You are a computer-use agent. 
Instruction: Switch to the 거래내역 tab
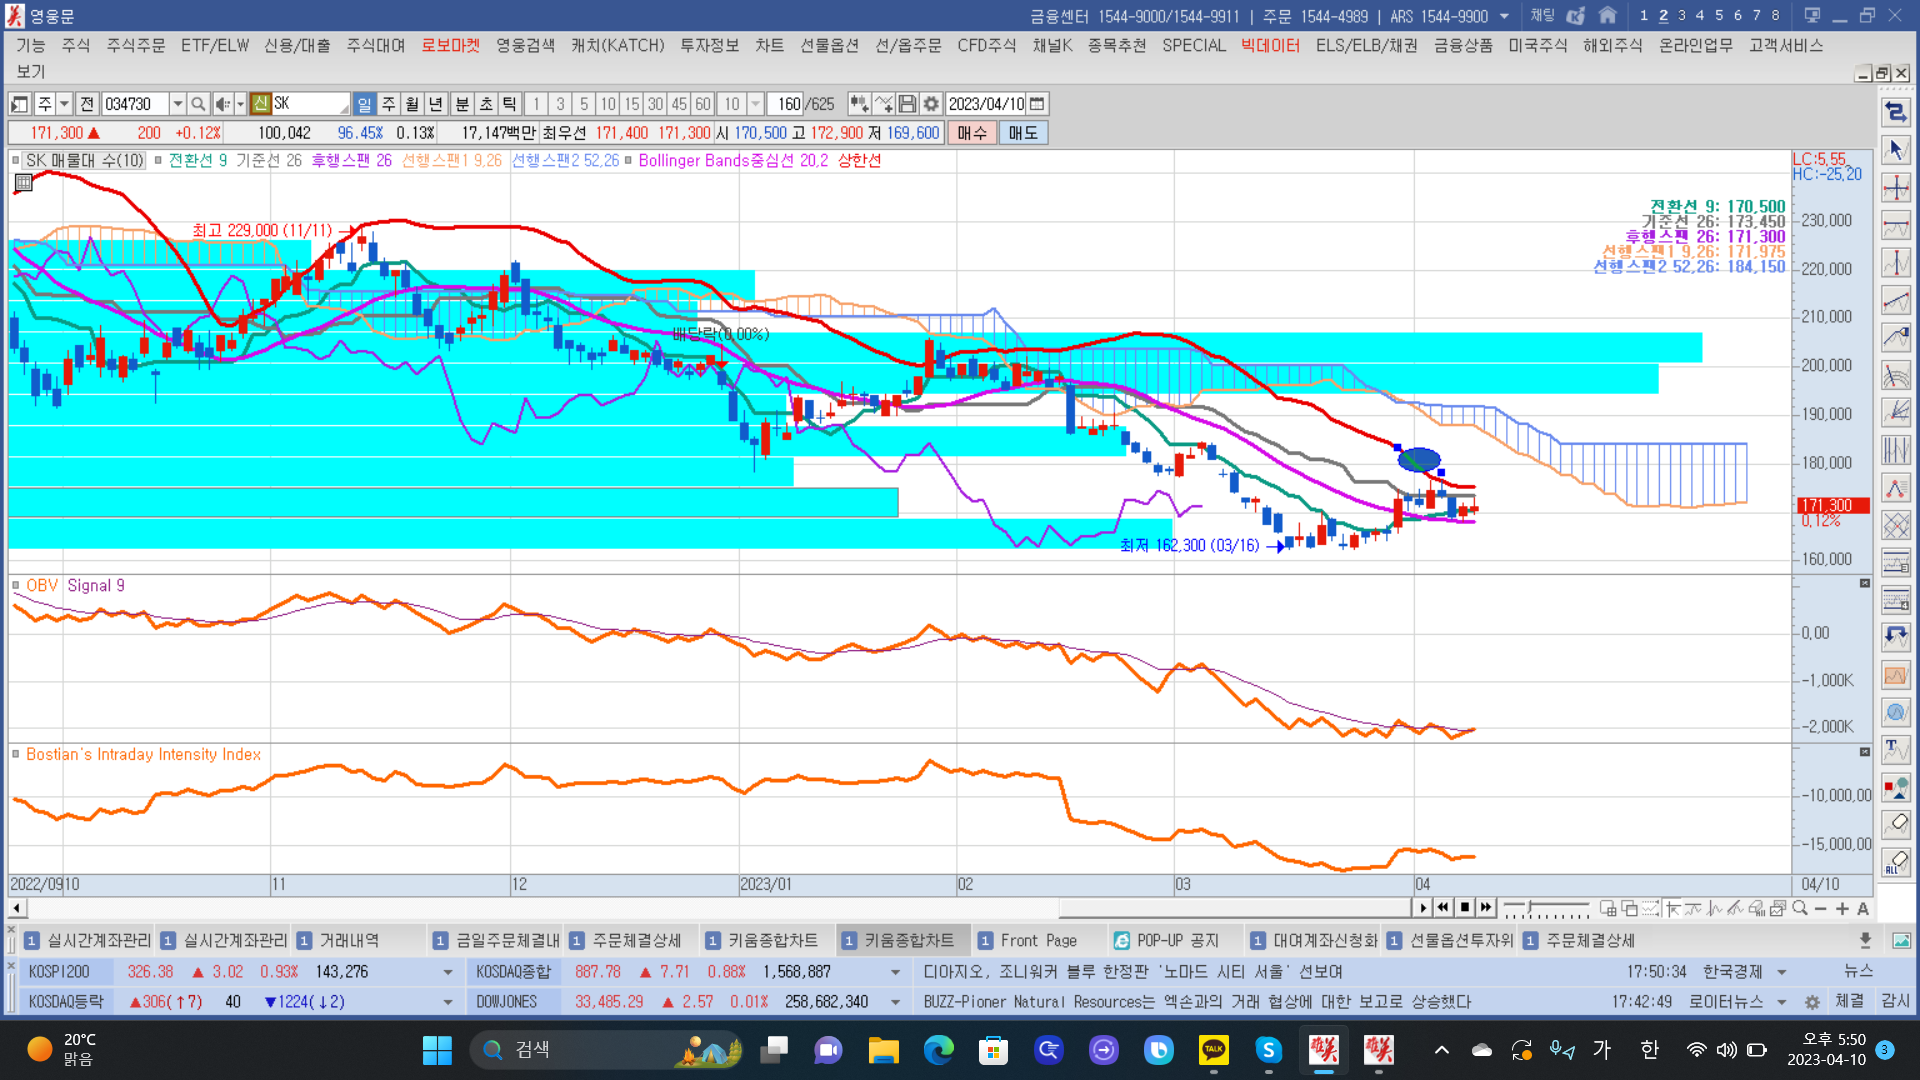[349, 940]
